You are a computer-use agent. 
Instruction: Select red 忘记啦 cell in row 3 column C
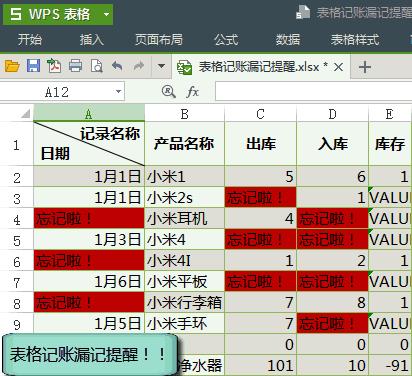[x=260, y=197]
